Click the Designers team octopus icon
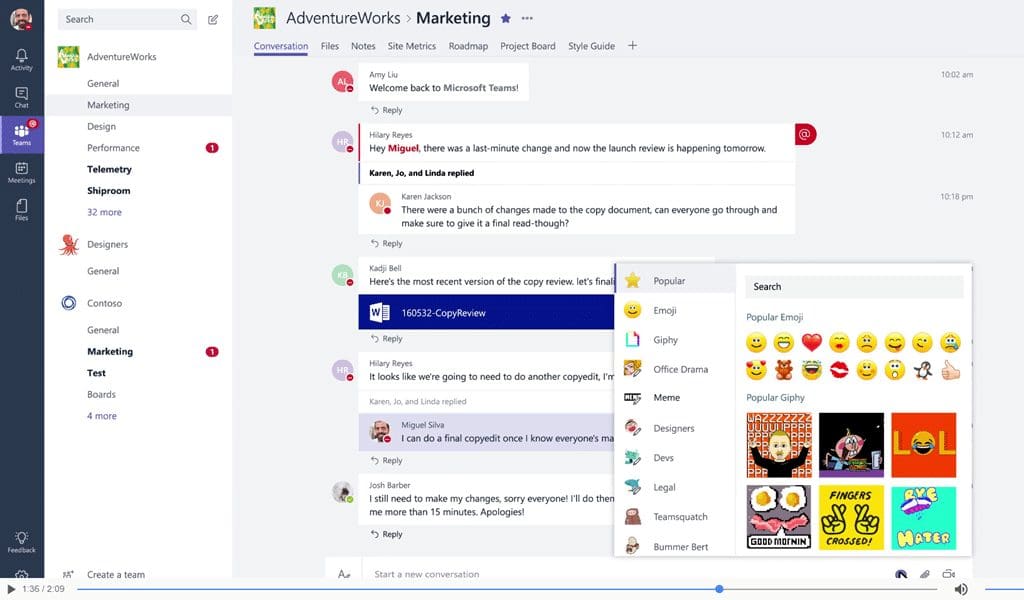This screenshot has width=1024, height=600. point(69,244)
